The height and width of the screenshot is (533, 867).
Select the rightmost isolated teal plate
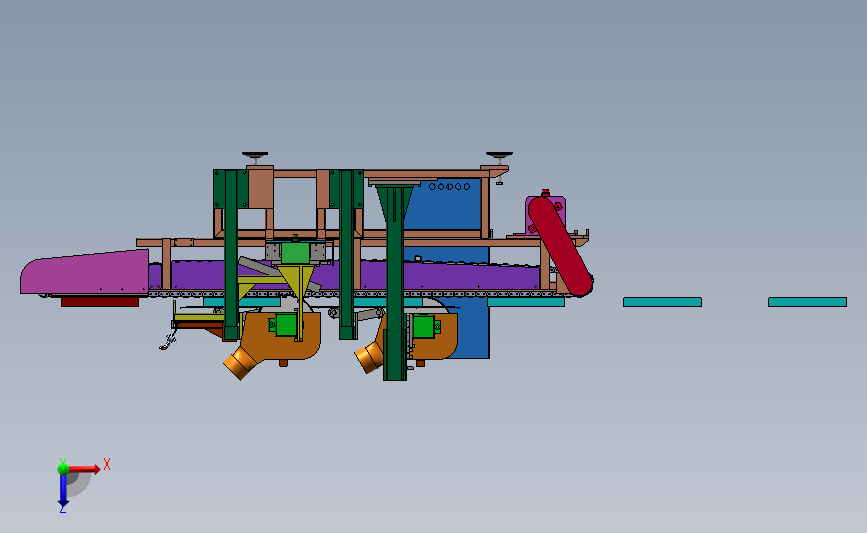coord(807,302)
